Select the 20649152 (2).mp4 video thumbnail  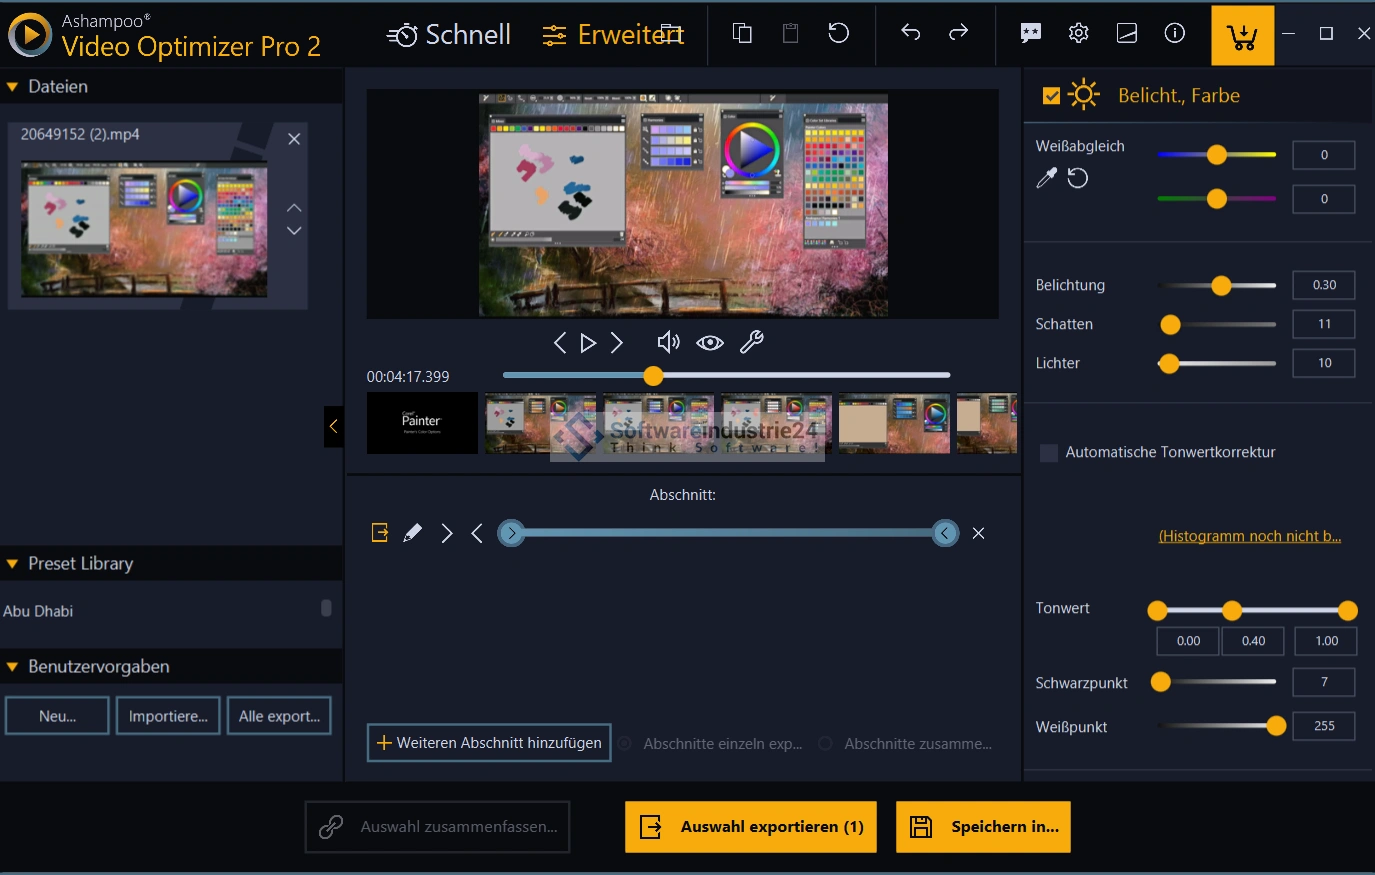[x=145, y=231]
